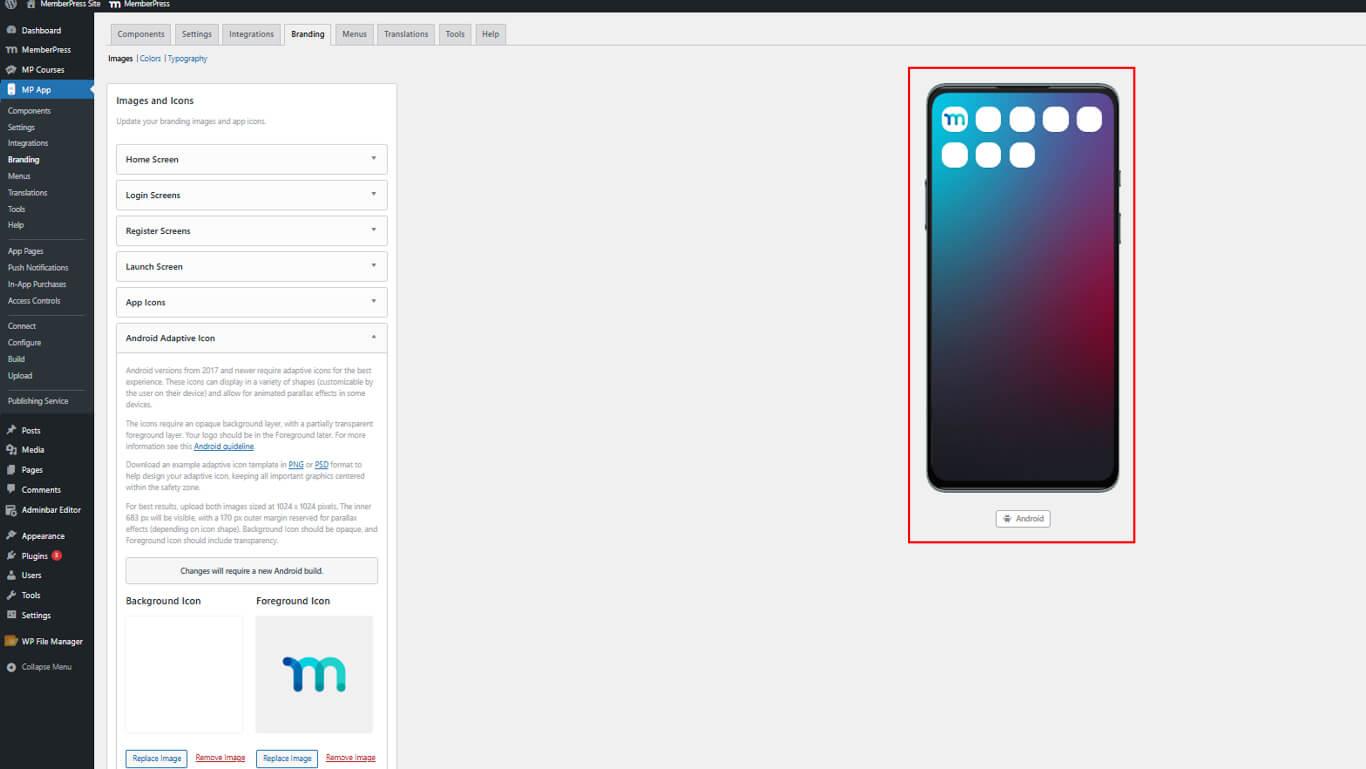Expand the Login Screens section

pos(251,195)
